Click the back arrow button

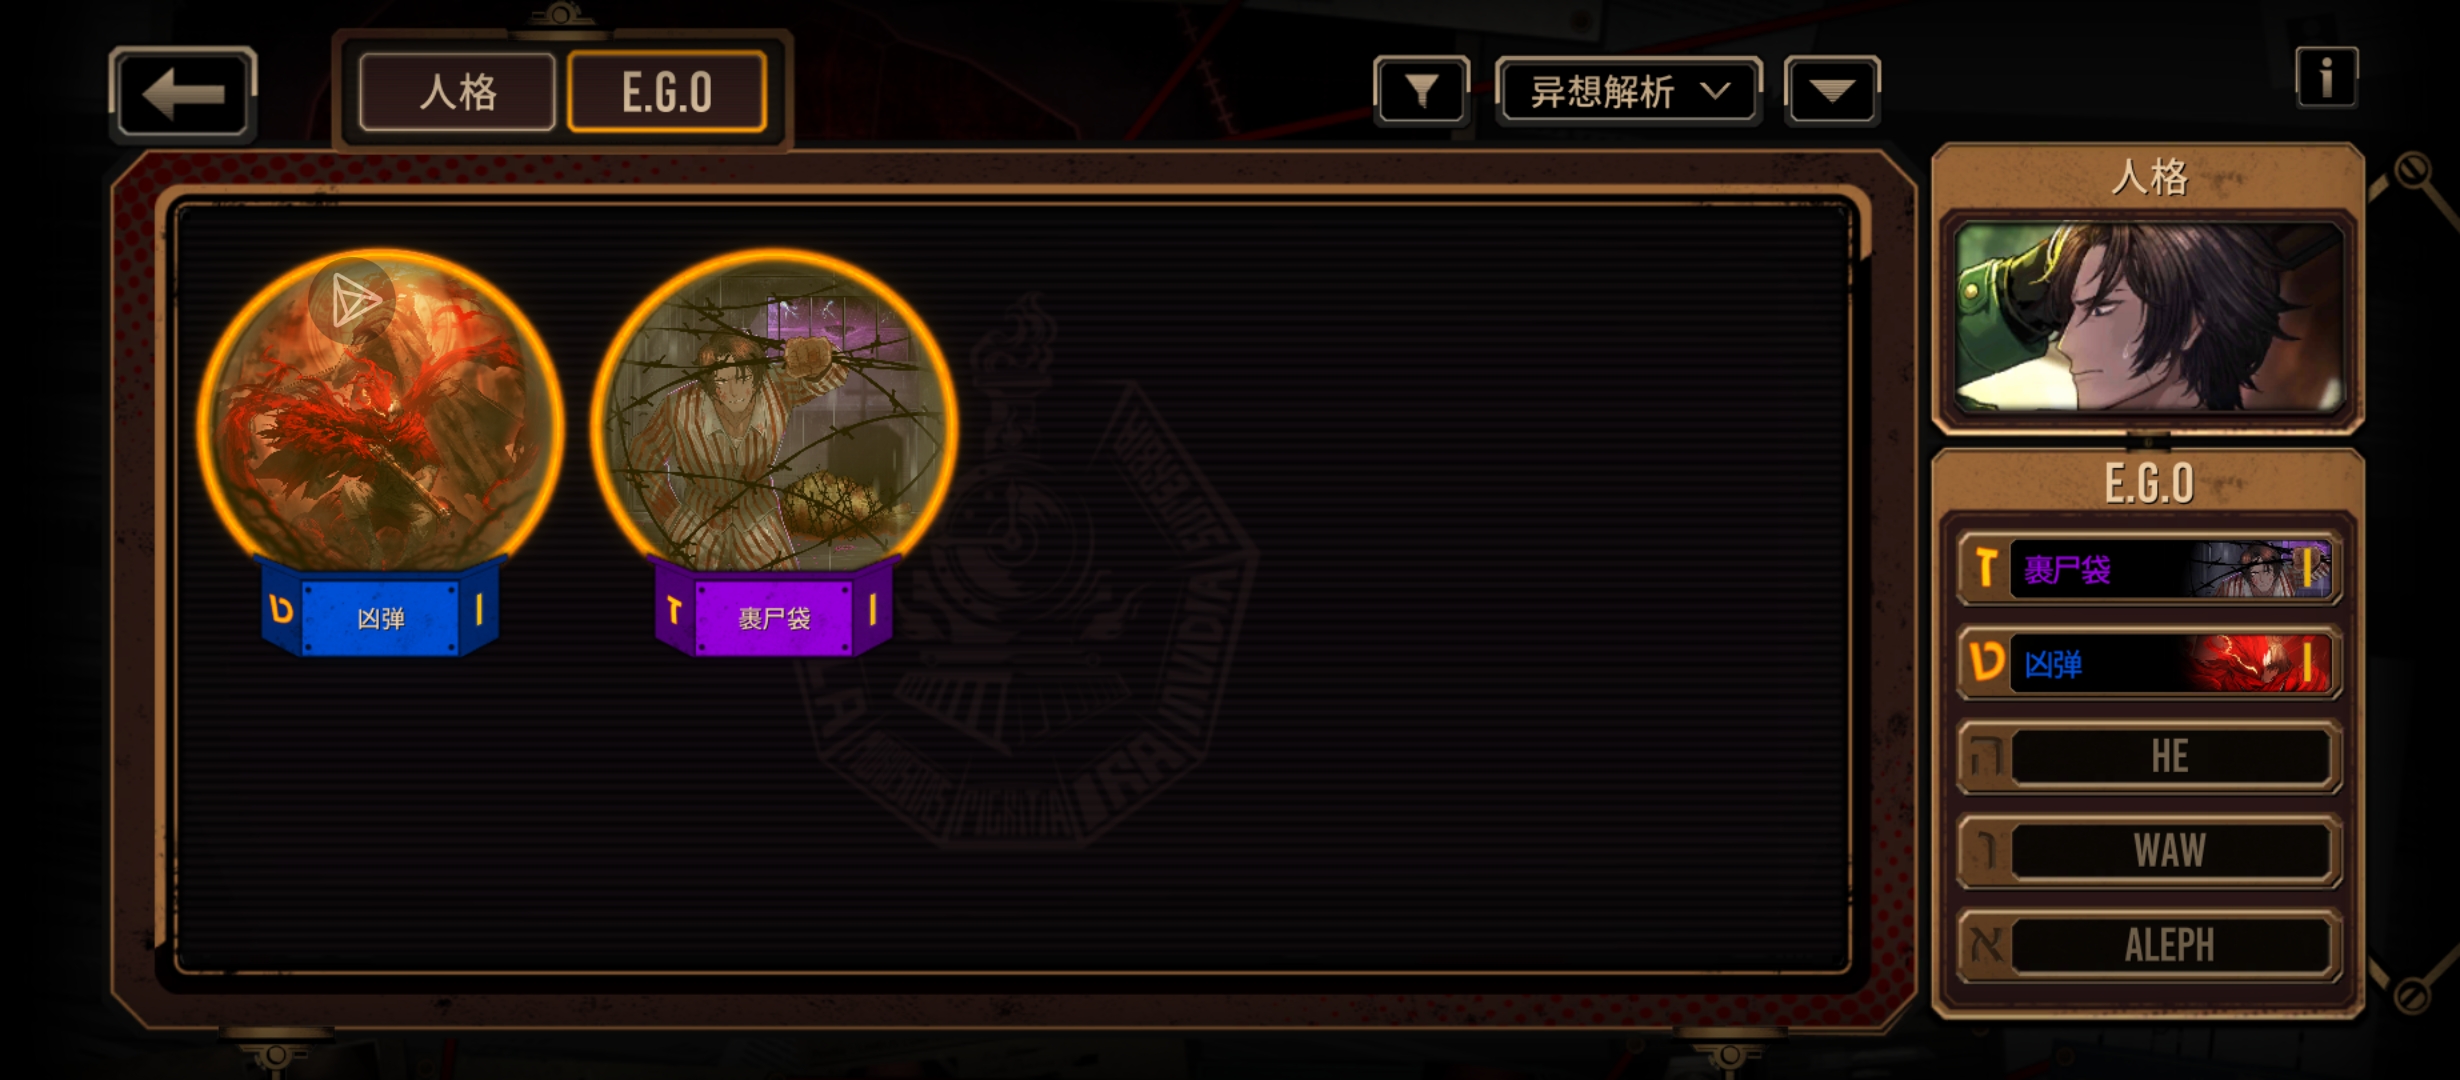coord(182,94)
